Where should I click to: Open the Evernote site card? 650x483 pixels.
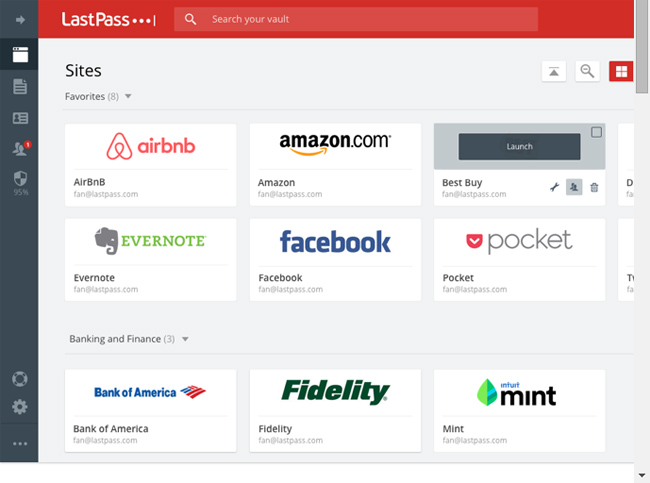[x=150, y=260]
